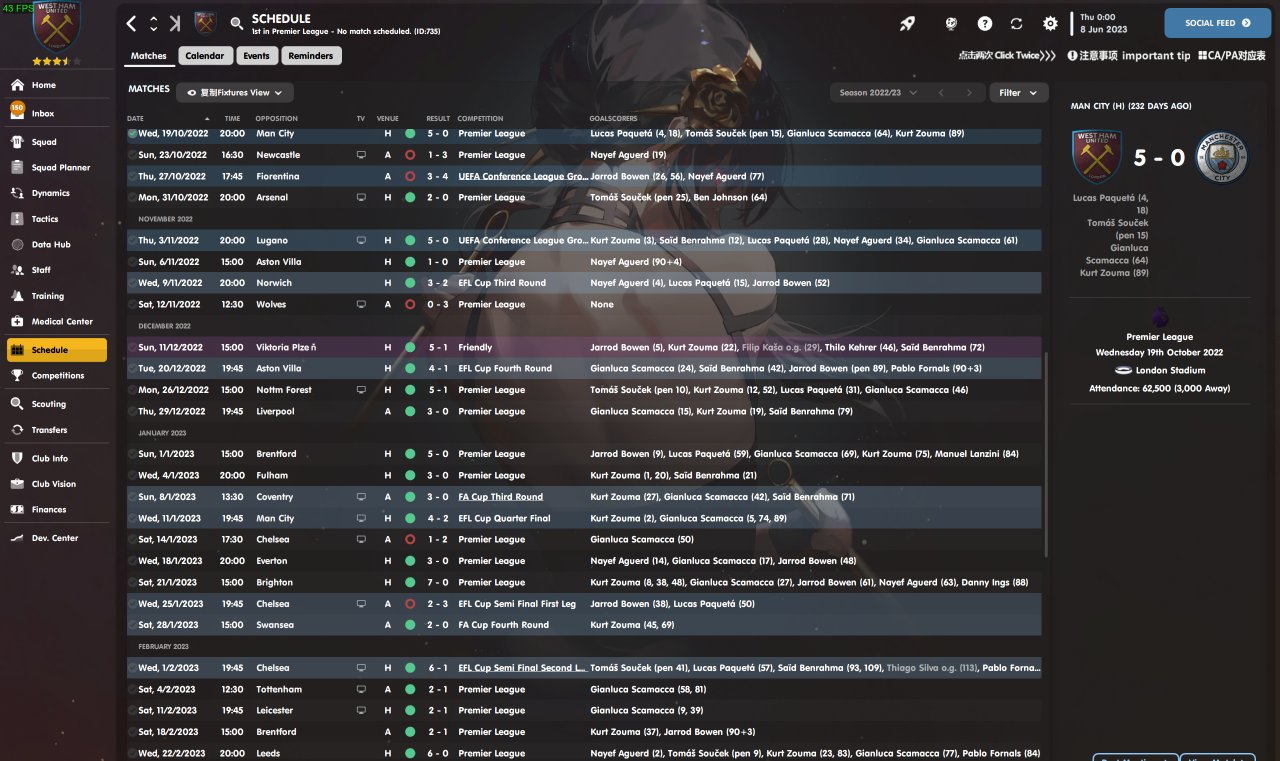Go to next season with right chevron
The image size is (1280, 761).
968,93
